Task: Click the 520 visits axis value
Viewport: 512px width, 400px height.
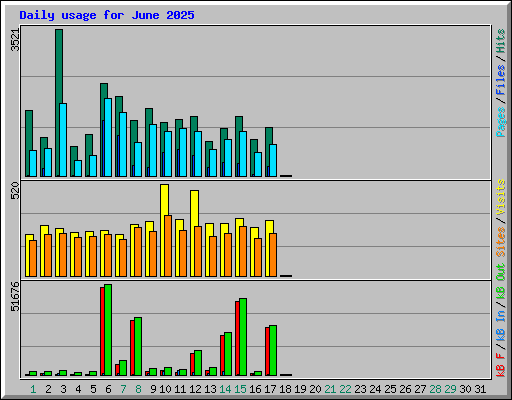Action: click(x=15, y=191)
